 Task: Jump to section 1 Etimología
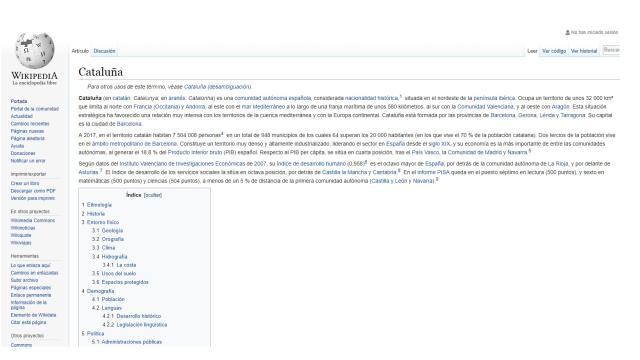point(99,205)
